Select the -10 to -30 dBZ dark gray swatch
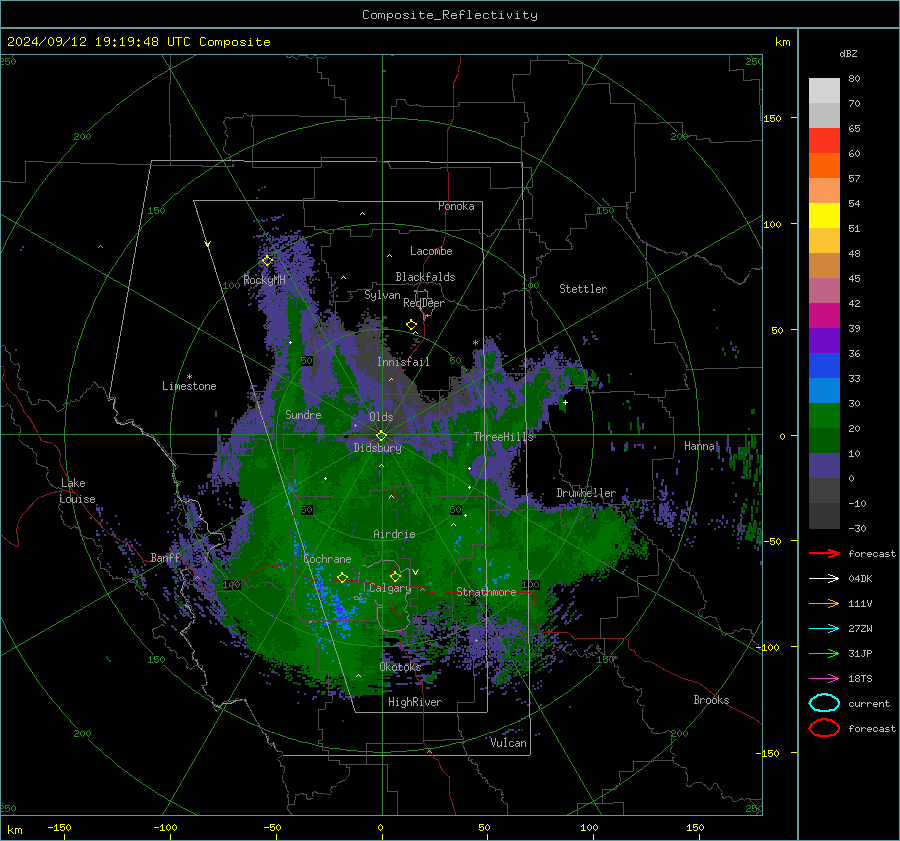 coord(824,516)
